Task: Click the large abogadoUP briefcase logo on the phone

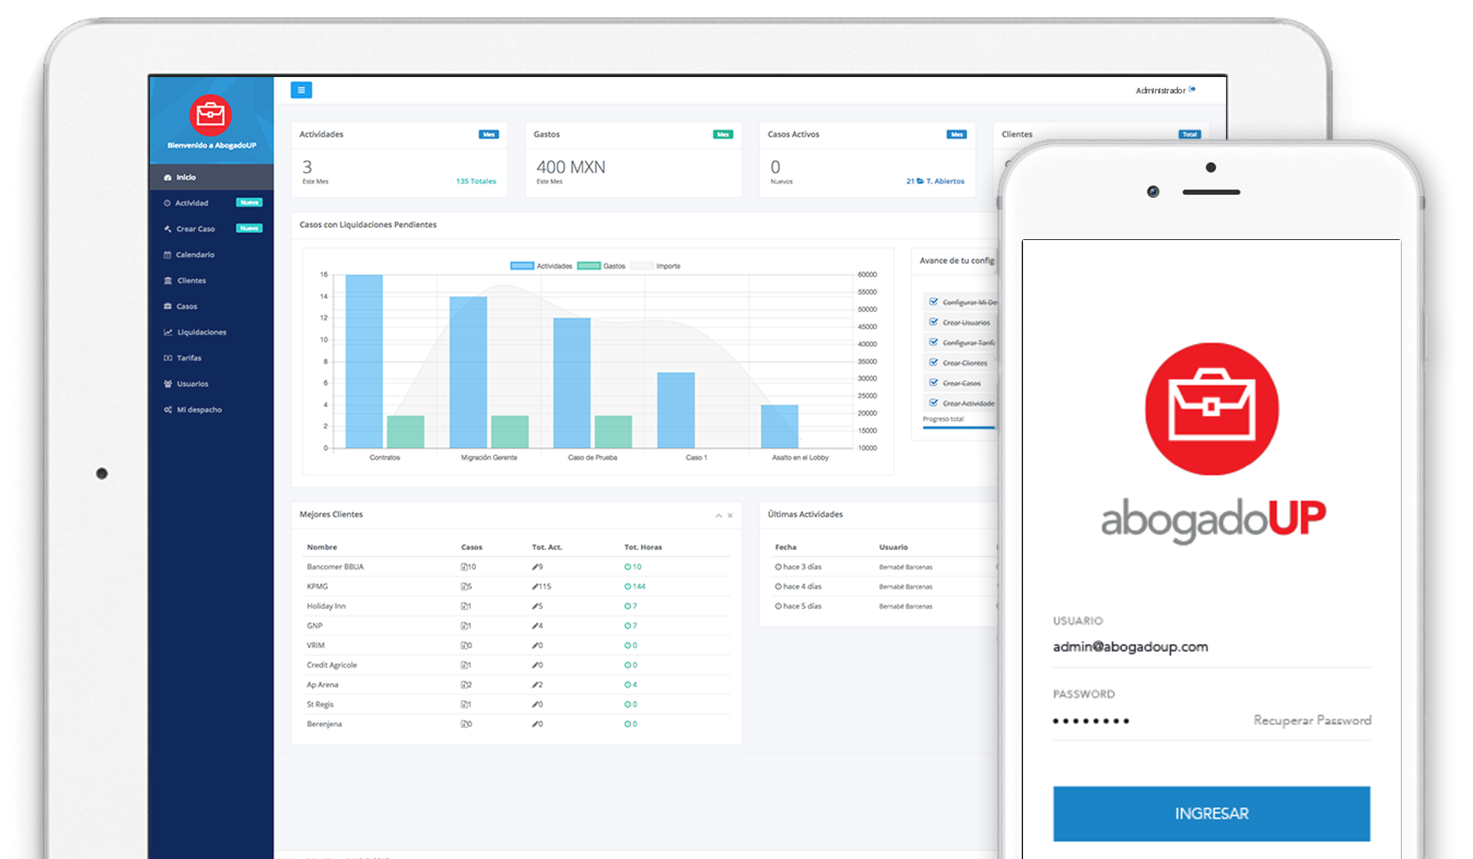Action: (1211, 408)
